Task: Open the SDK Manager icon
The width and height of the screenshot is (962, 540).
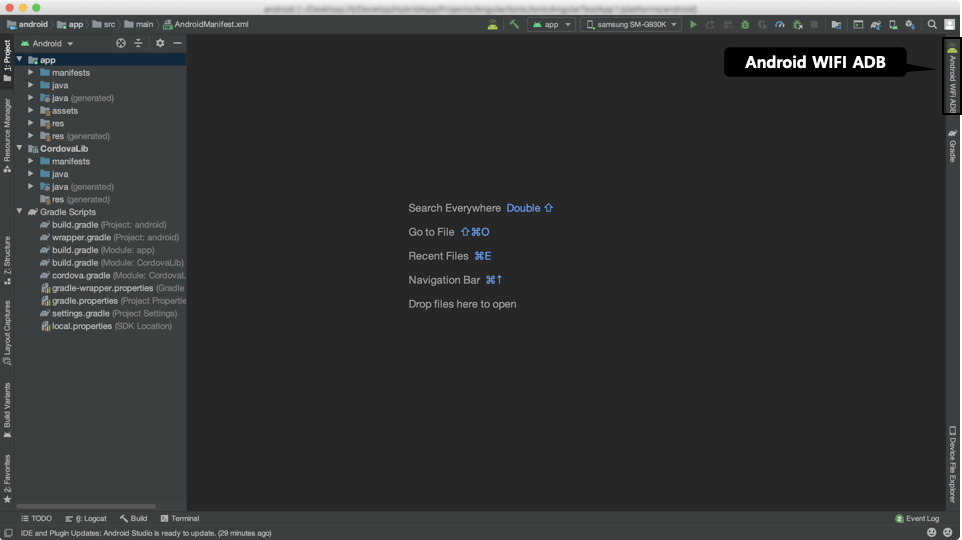Action: coord(910,25)
